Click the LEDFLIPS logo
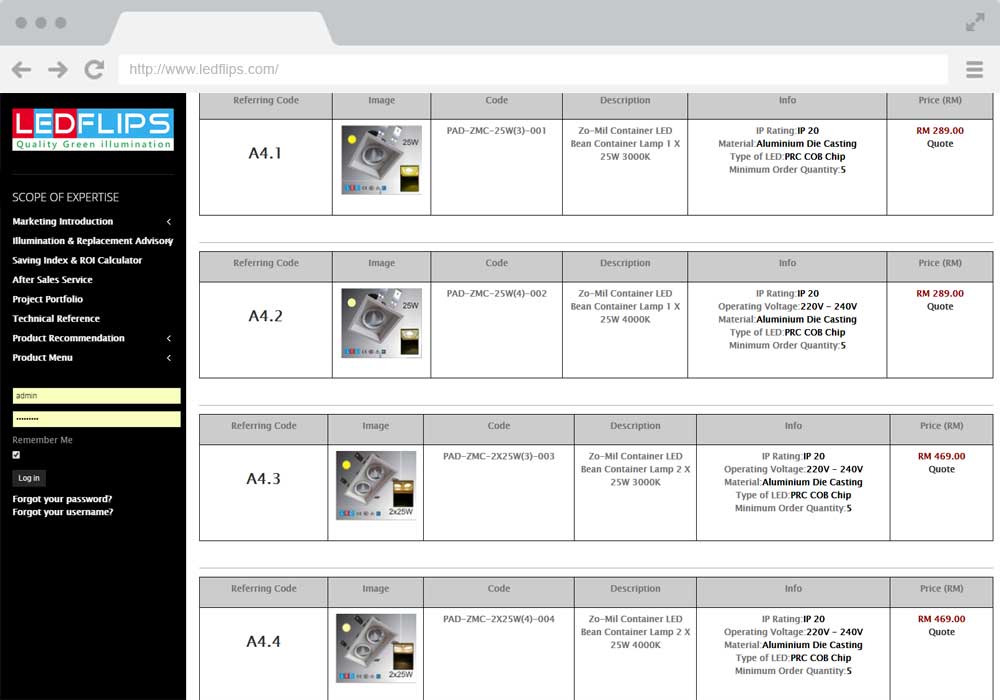The height and width of the screenshot is (700, 1000). click(x=93, y=129)
